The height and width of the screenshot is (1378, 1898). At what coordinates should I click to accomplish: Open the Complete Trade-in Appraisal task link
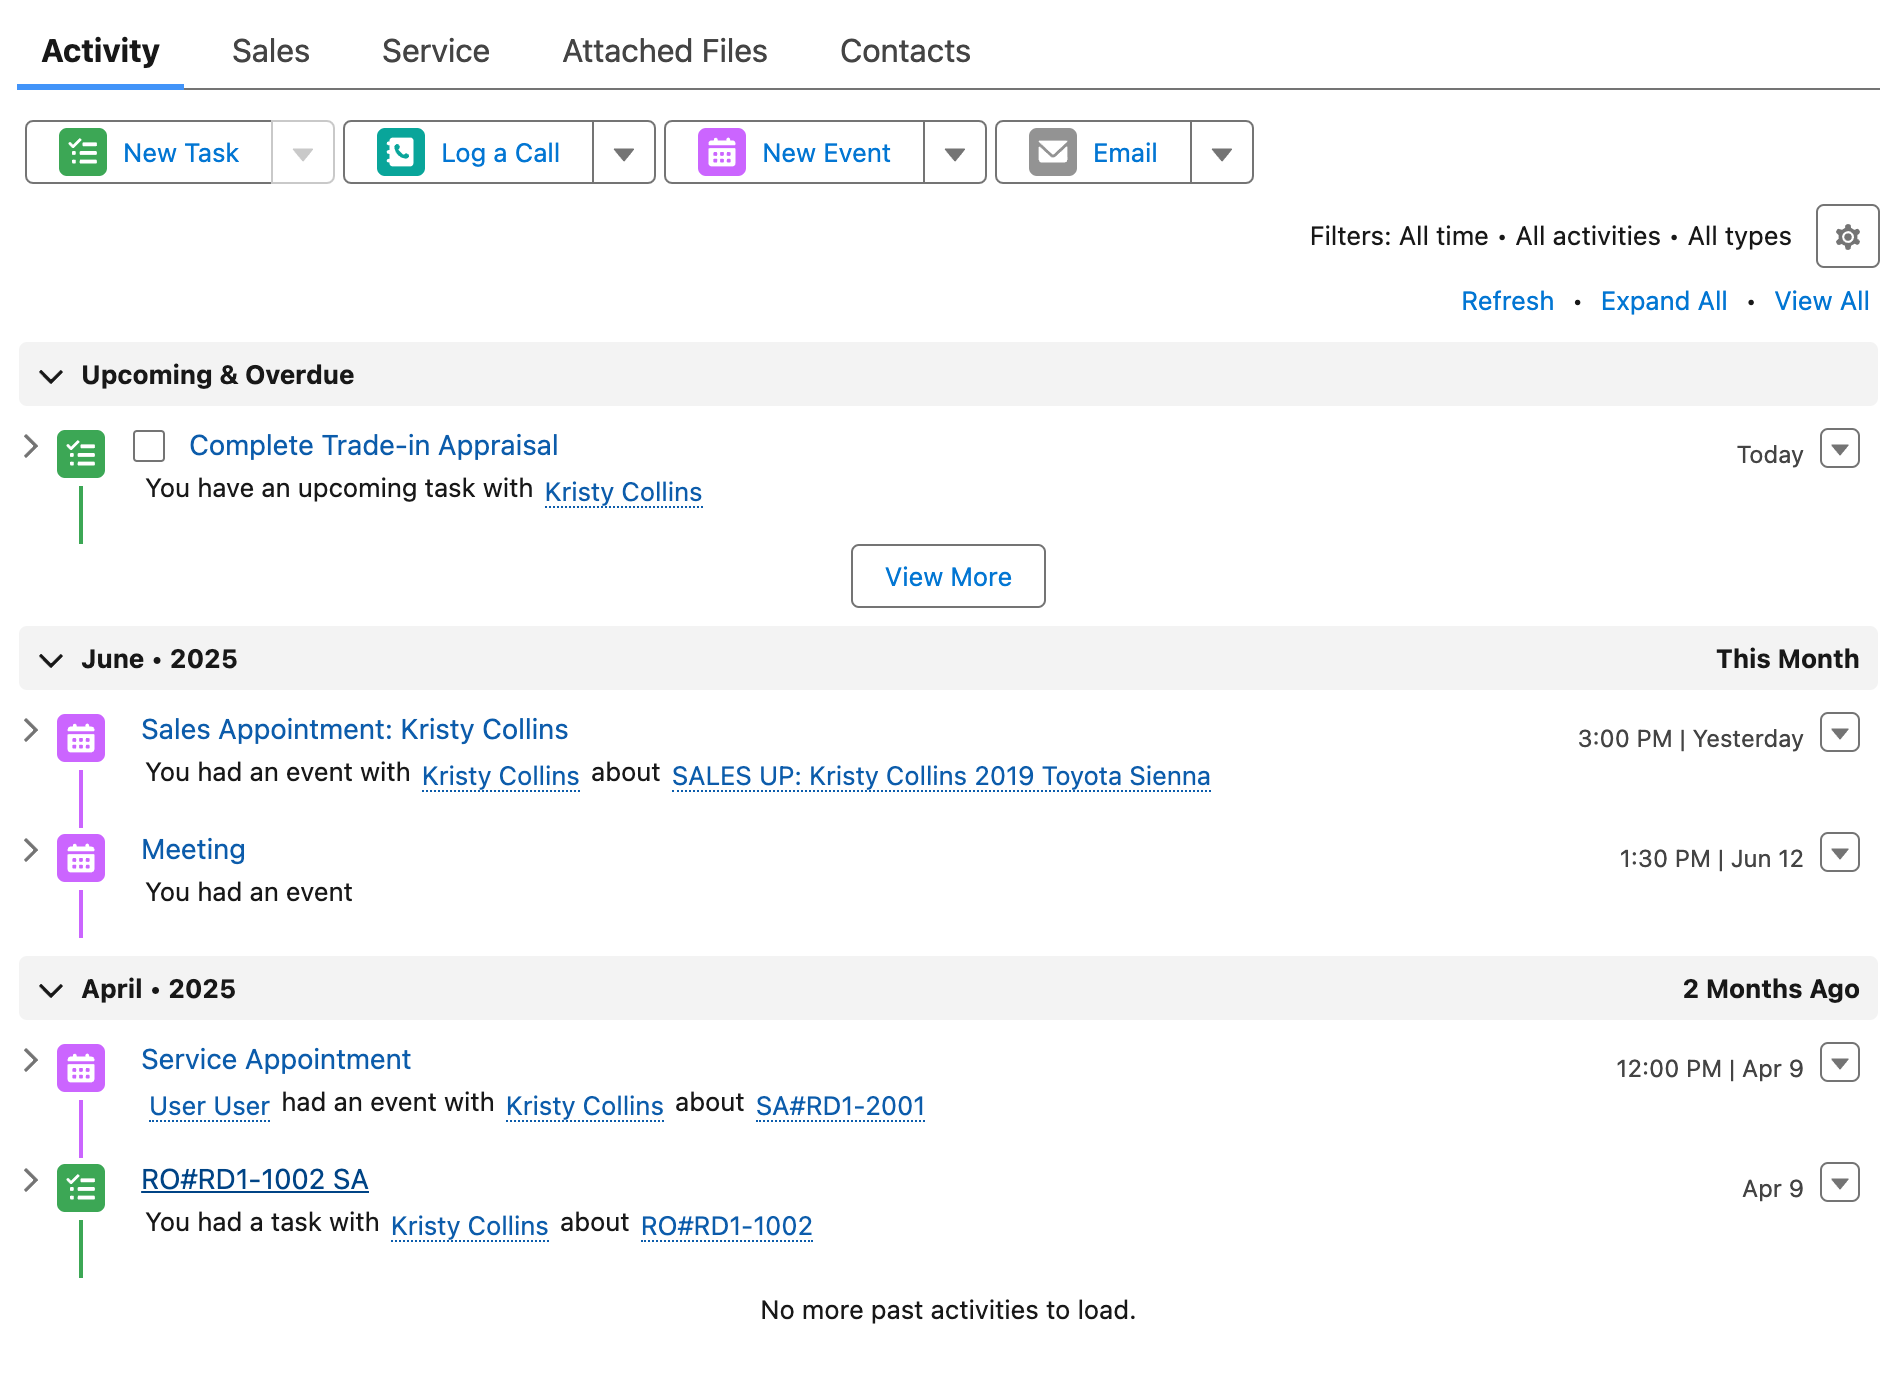pos(373,445)
